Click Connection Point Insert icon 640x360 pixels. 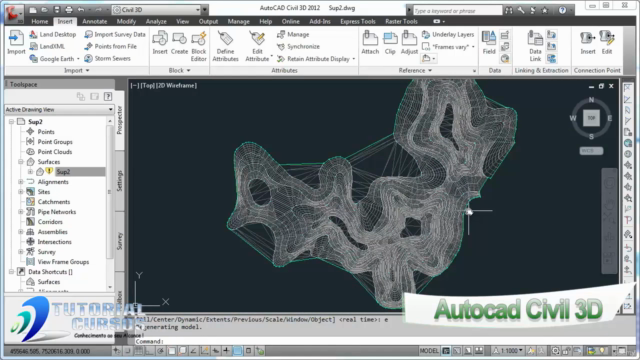coord(588,42)
